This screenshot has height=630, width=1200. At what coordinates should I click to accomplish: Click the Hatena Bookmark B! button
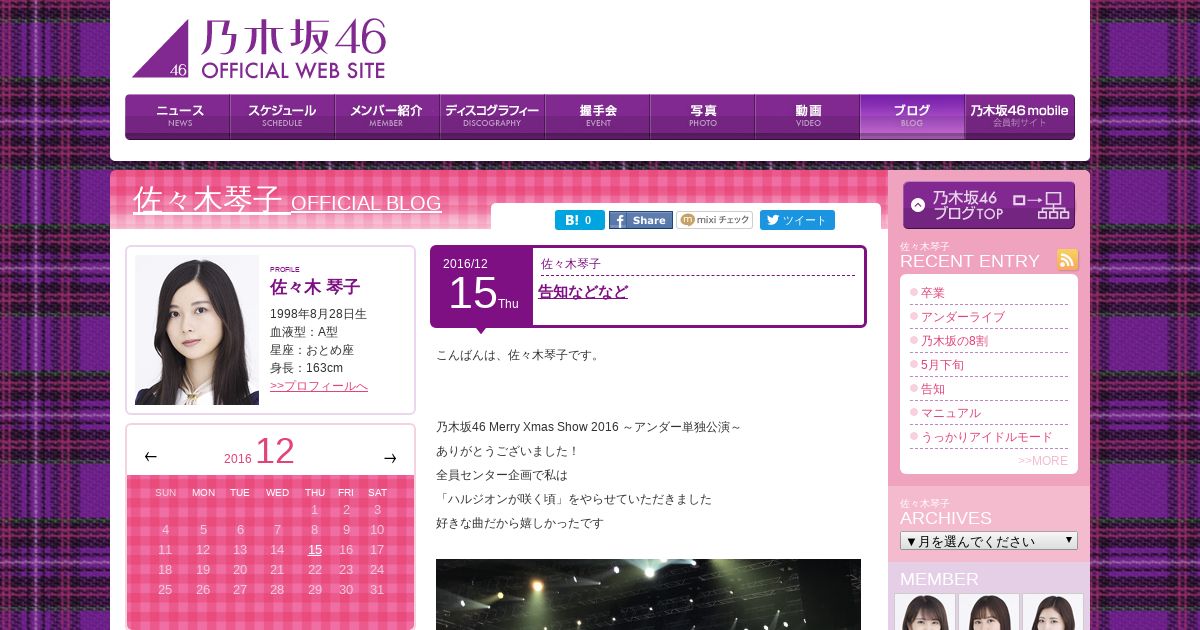580,220
